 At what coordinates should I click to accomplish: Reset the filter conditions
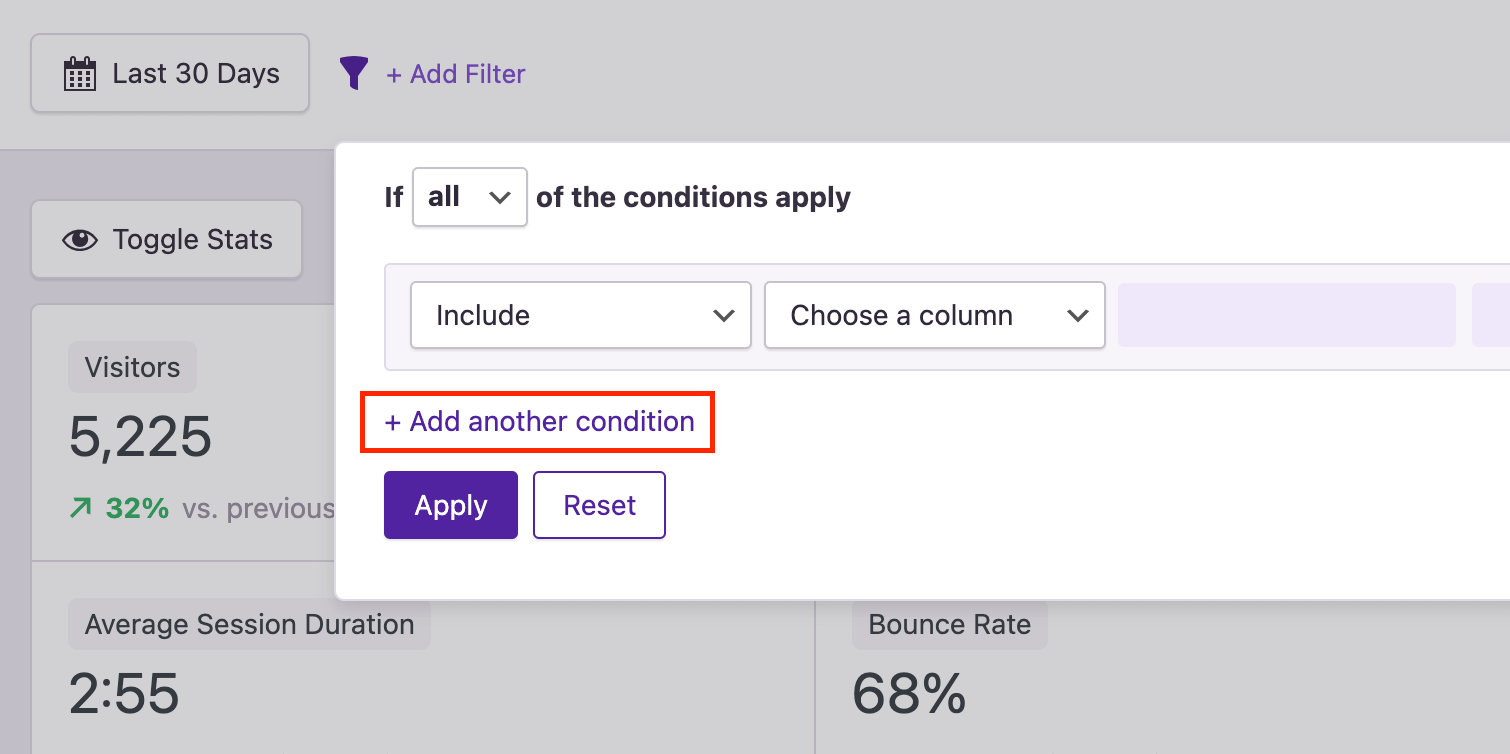point(599,505)
